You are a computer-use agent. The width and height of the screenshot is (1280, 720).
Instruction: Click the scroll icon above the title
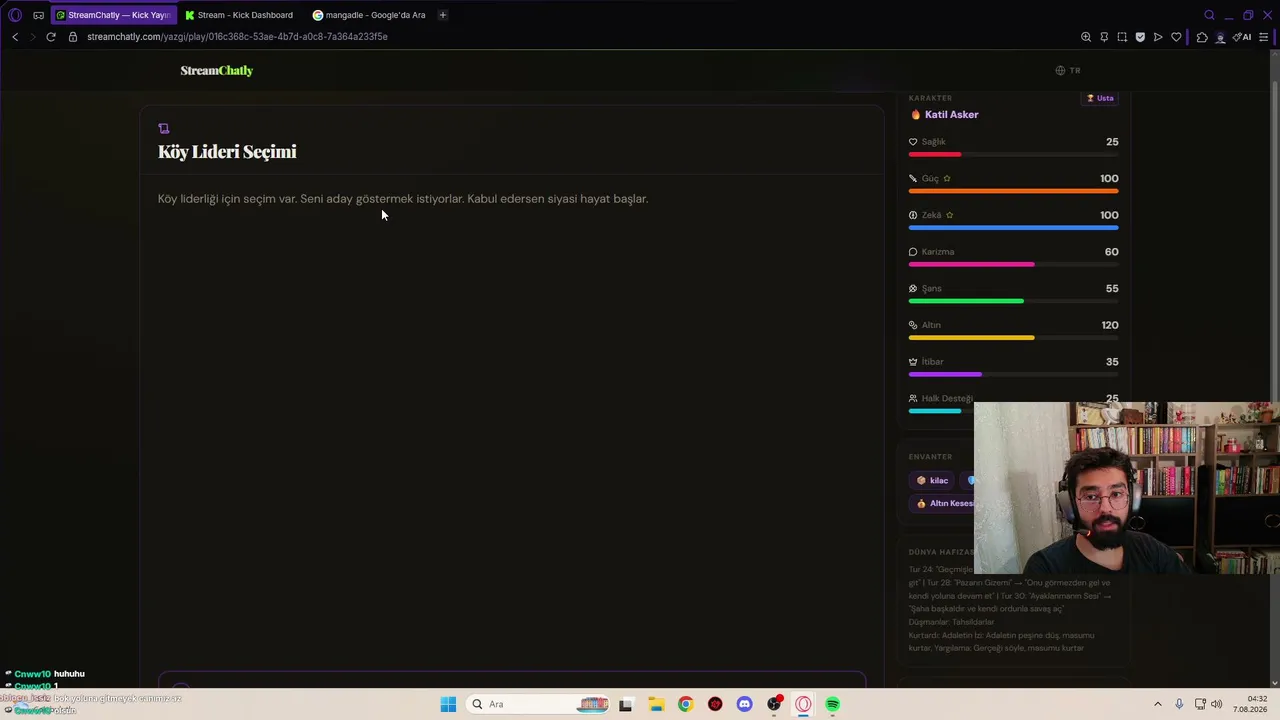tap(164, 128)
